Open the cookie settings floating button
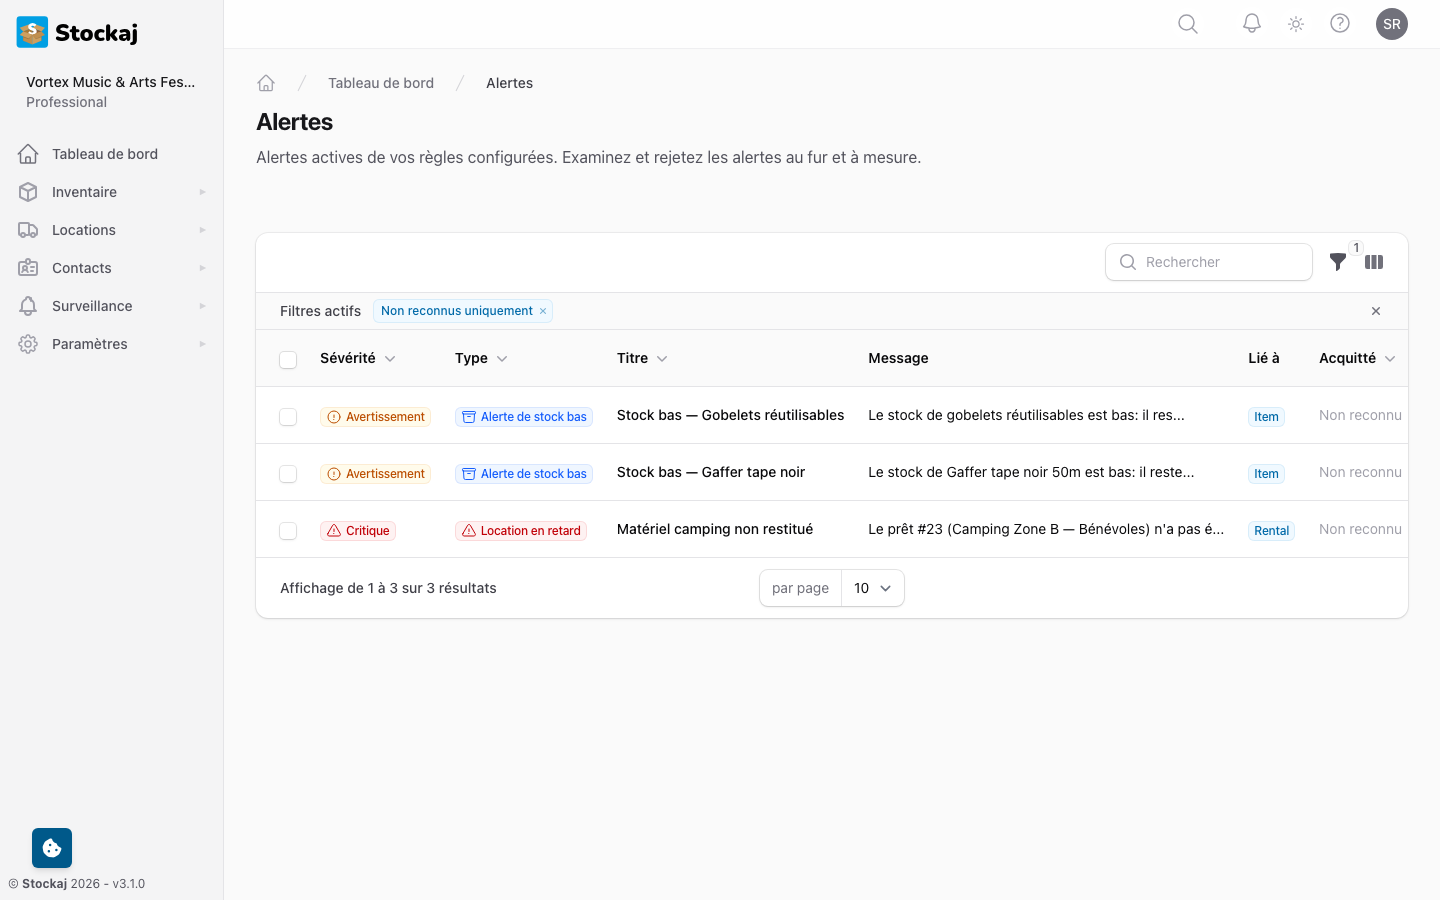This screenshot has height=900, width=1440. tap(51, 847)
